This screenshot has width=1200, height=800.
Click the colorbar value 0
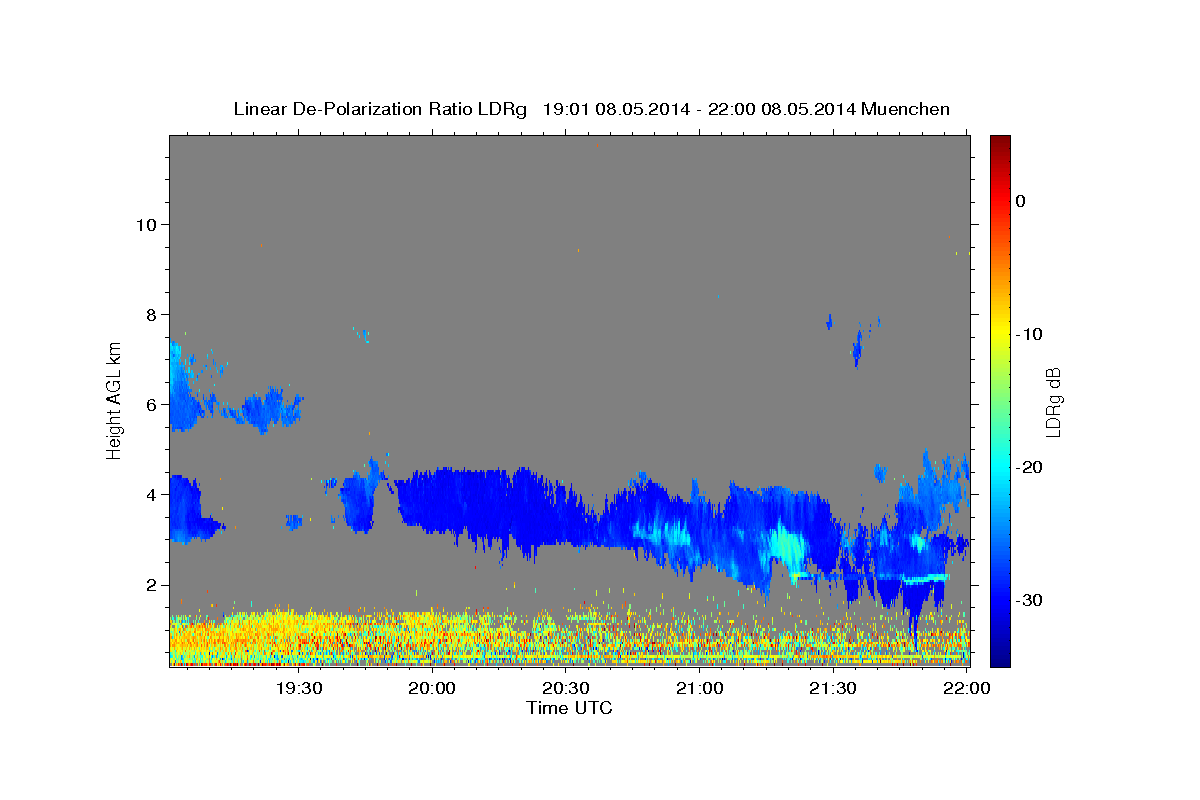pyautogui.click(x=1021, y=201)
